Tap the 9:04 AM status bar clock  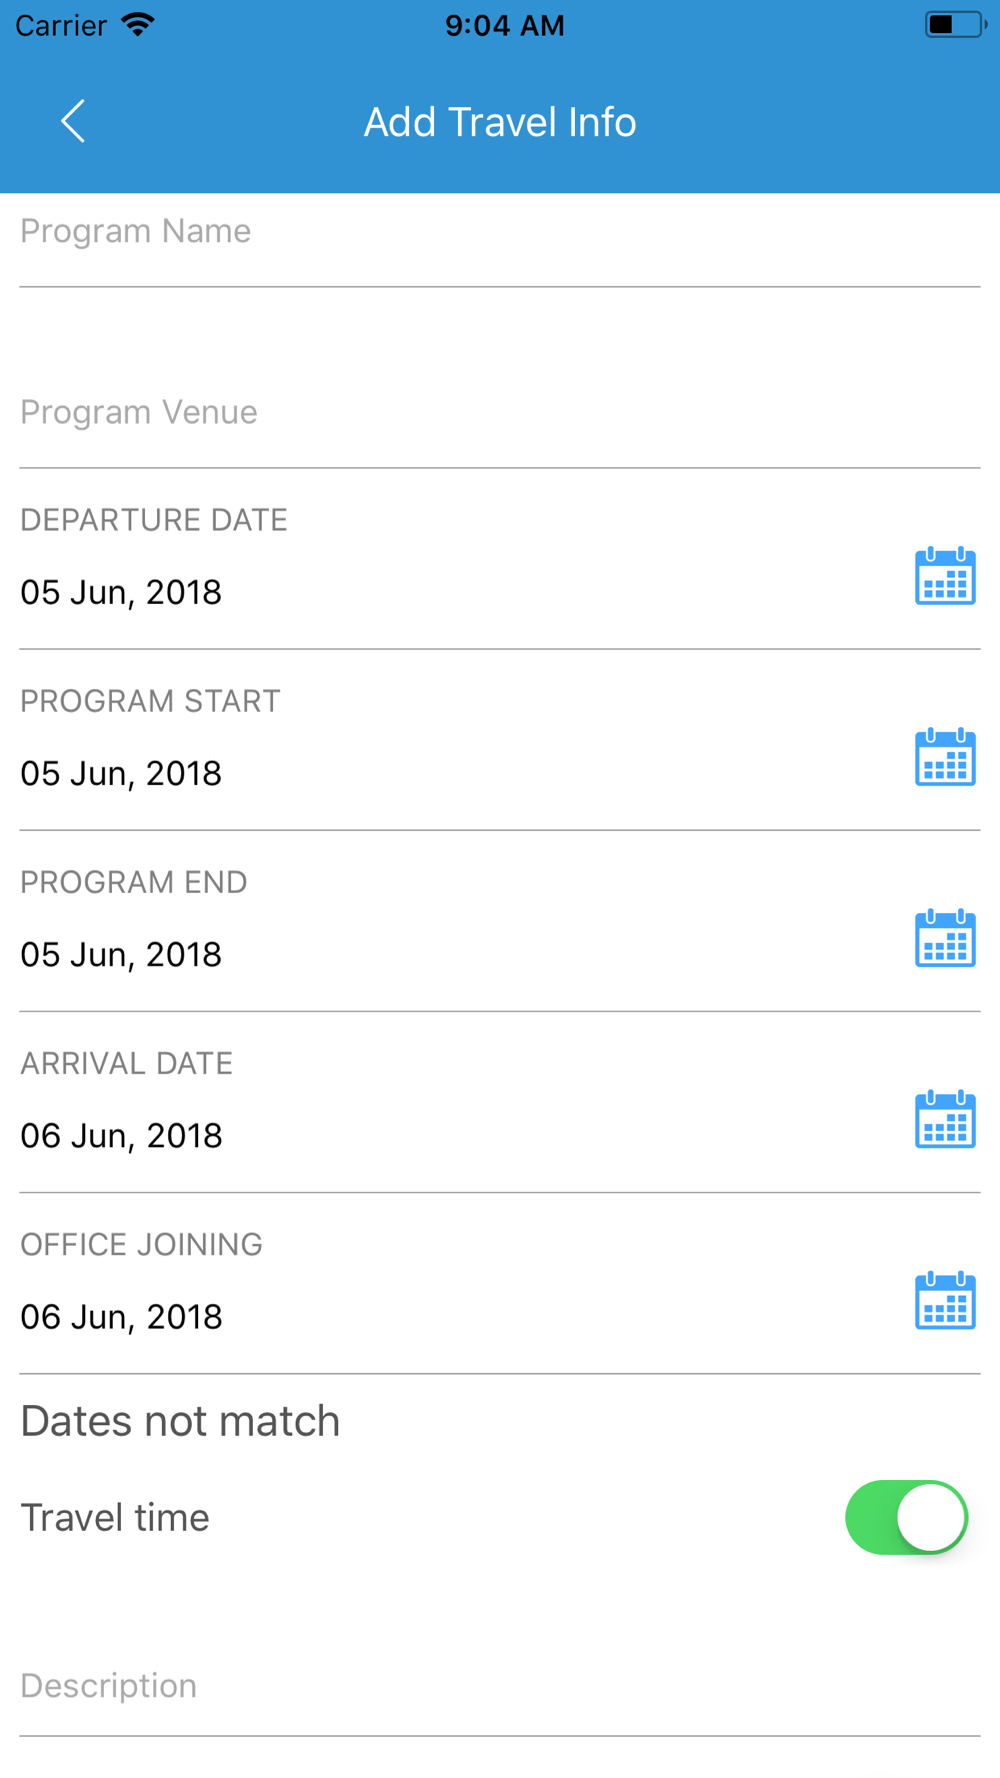[504, 25]
